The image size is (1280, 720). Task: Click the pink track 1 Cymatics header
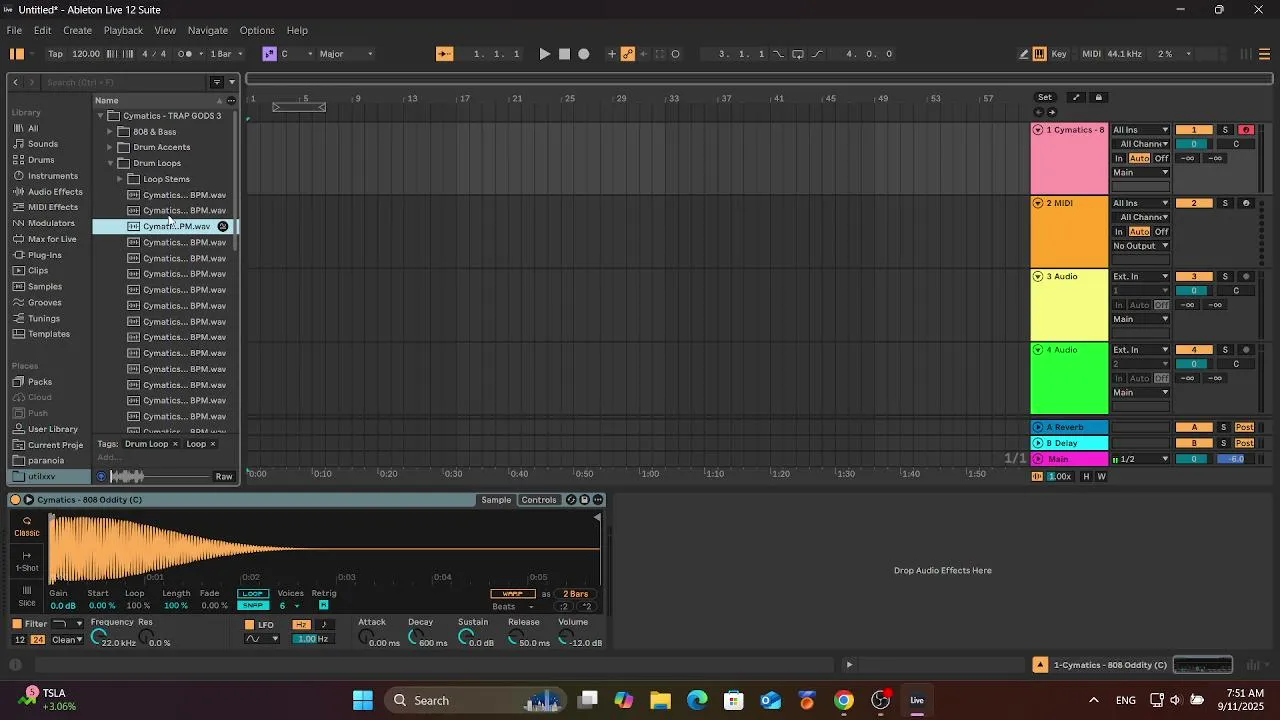pyautogui.click(x=1069, y=159)
